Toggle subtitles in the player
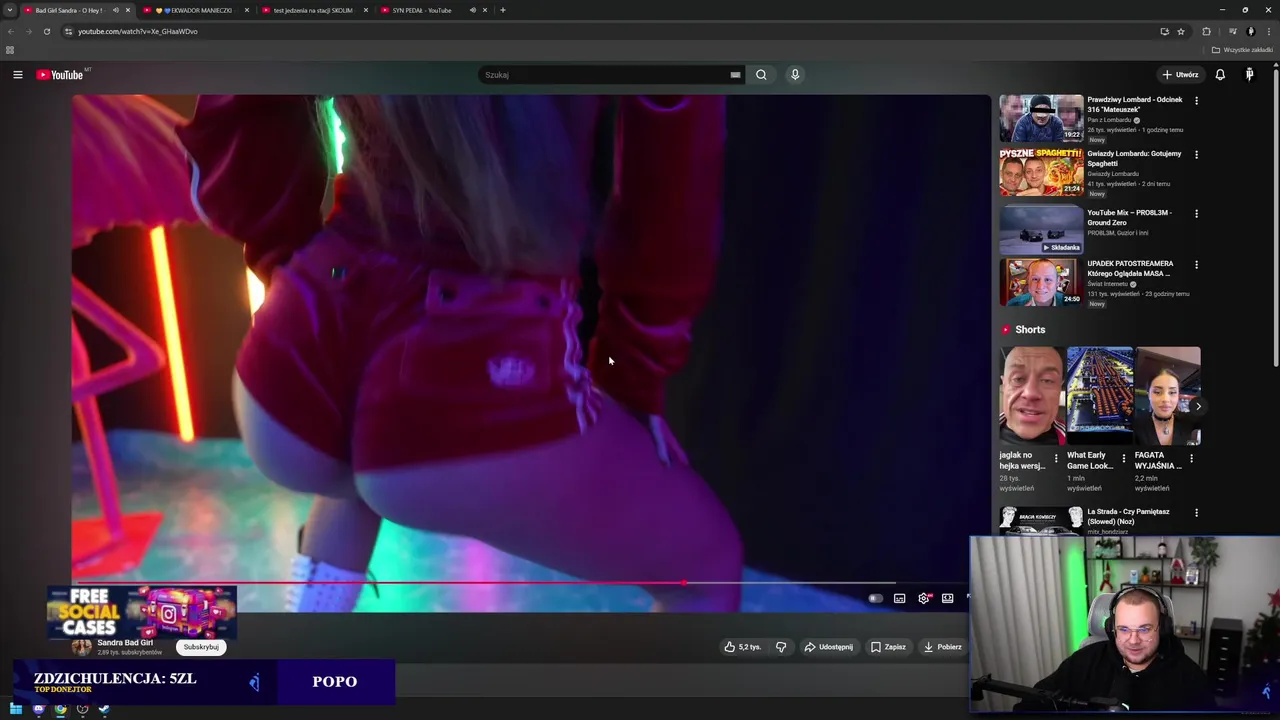The image size is (1280, 720). click(899, 598)
